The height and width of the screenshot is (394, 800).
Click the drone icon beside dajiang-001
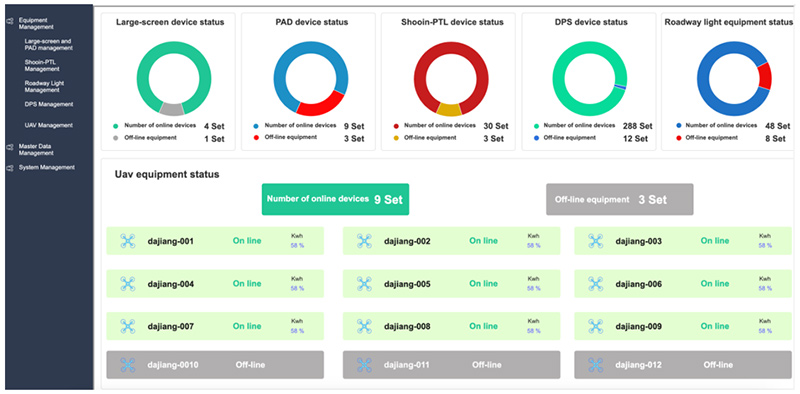click(128, 241)
